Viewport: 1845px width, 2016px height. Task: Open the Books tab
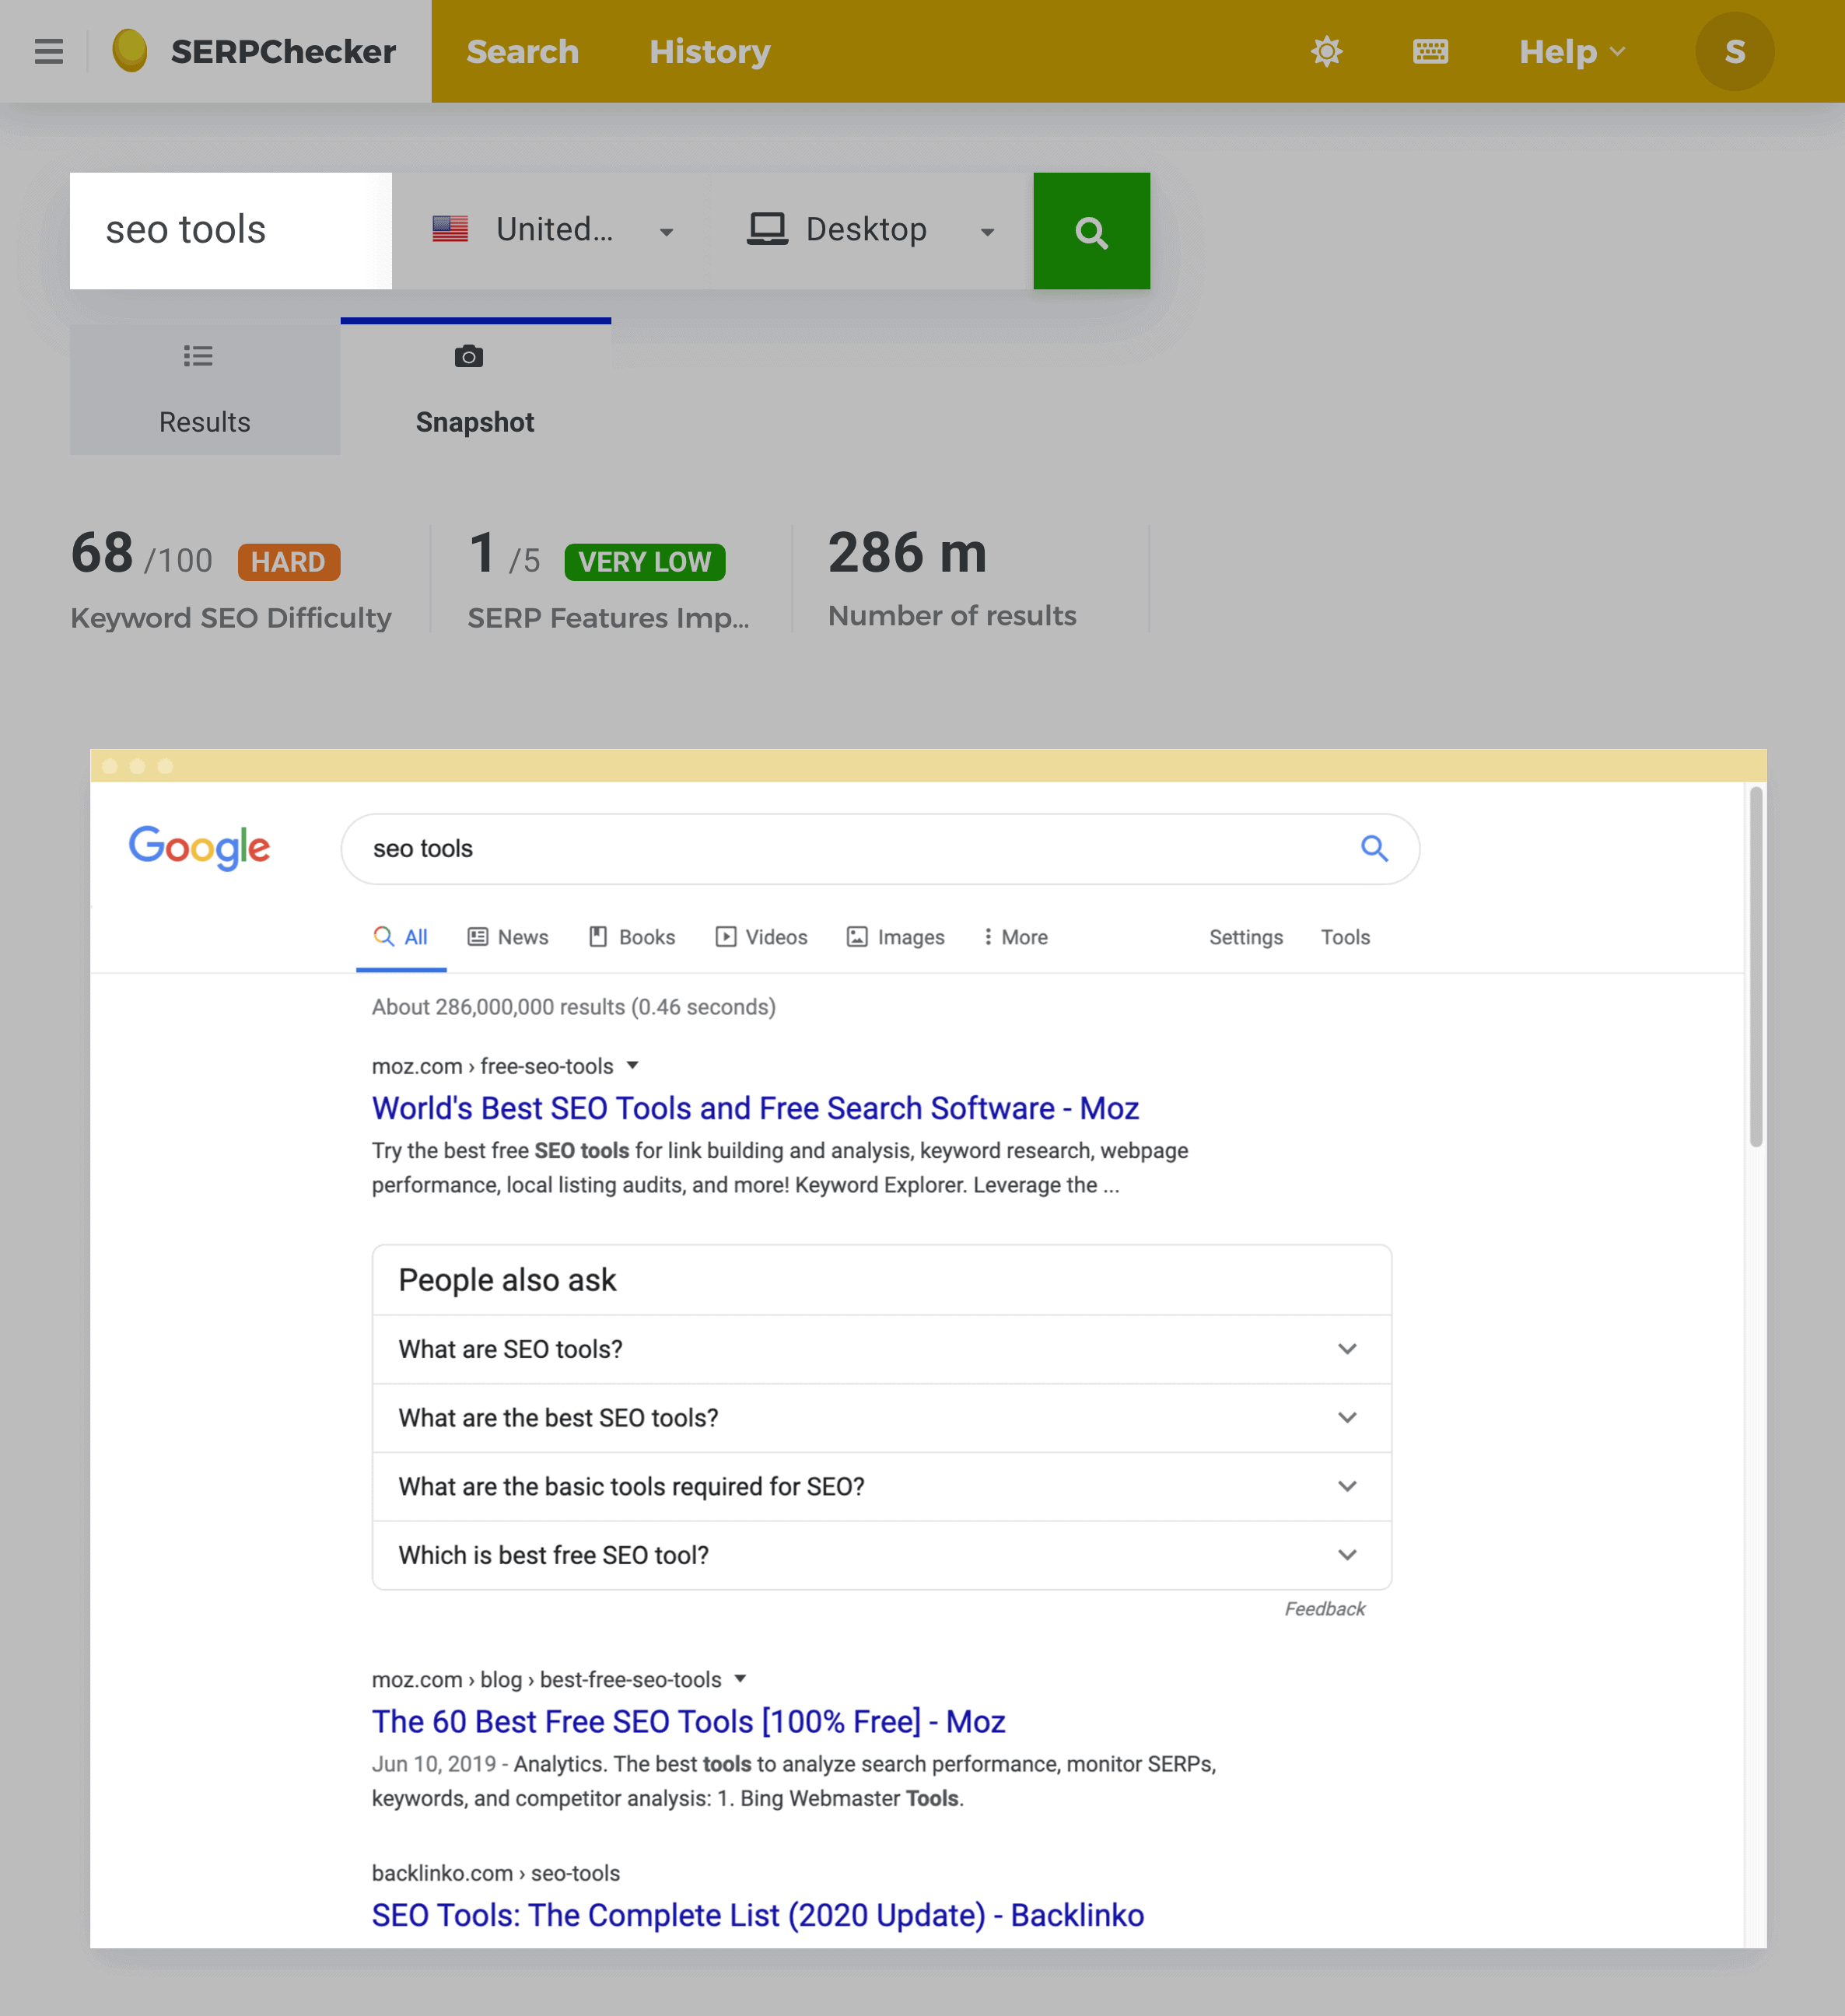[632, 937]
